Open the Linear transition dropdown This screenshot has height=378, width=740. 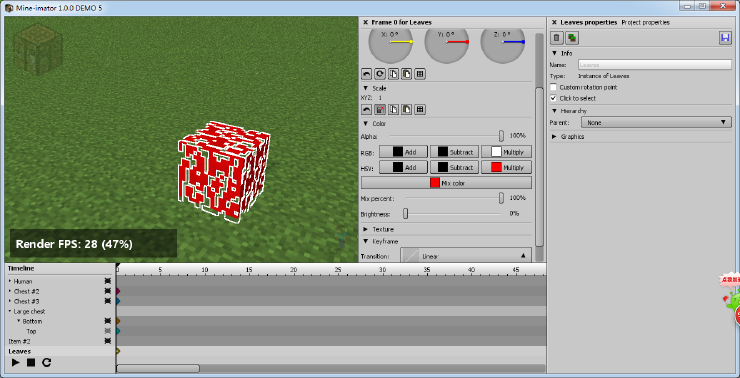(x=466, y=255)
